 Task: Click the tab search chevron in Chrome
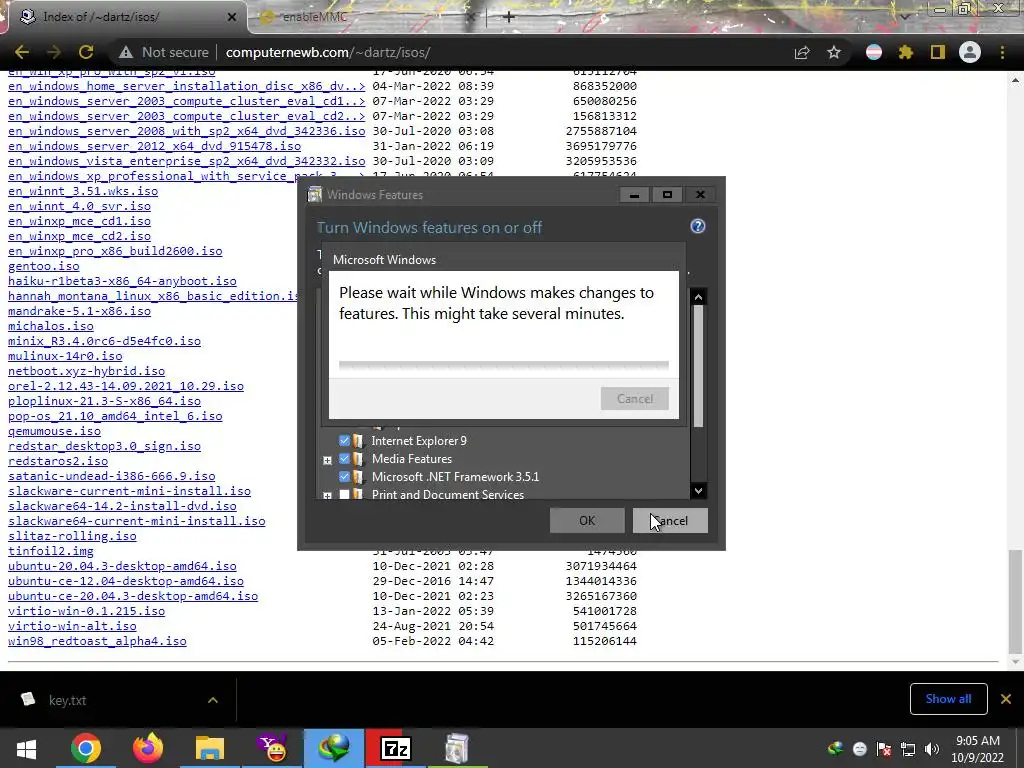905,17
